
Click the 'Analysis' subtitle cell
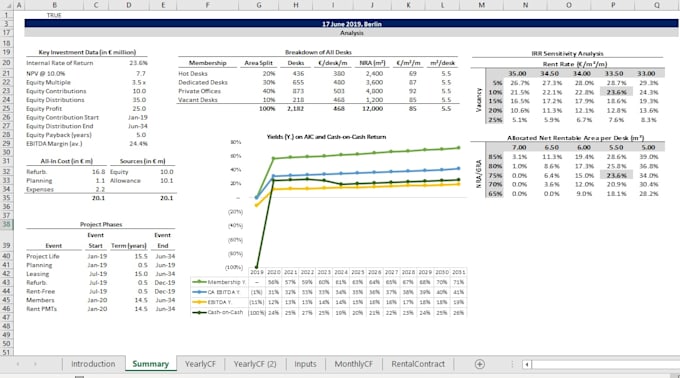352,33
